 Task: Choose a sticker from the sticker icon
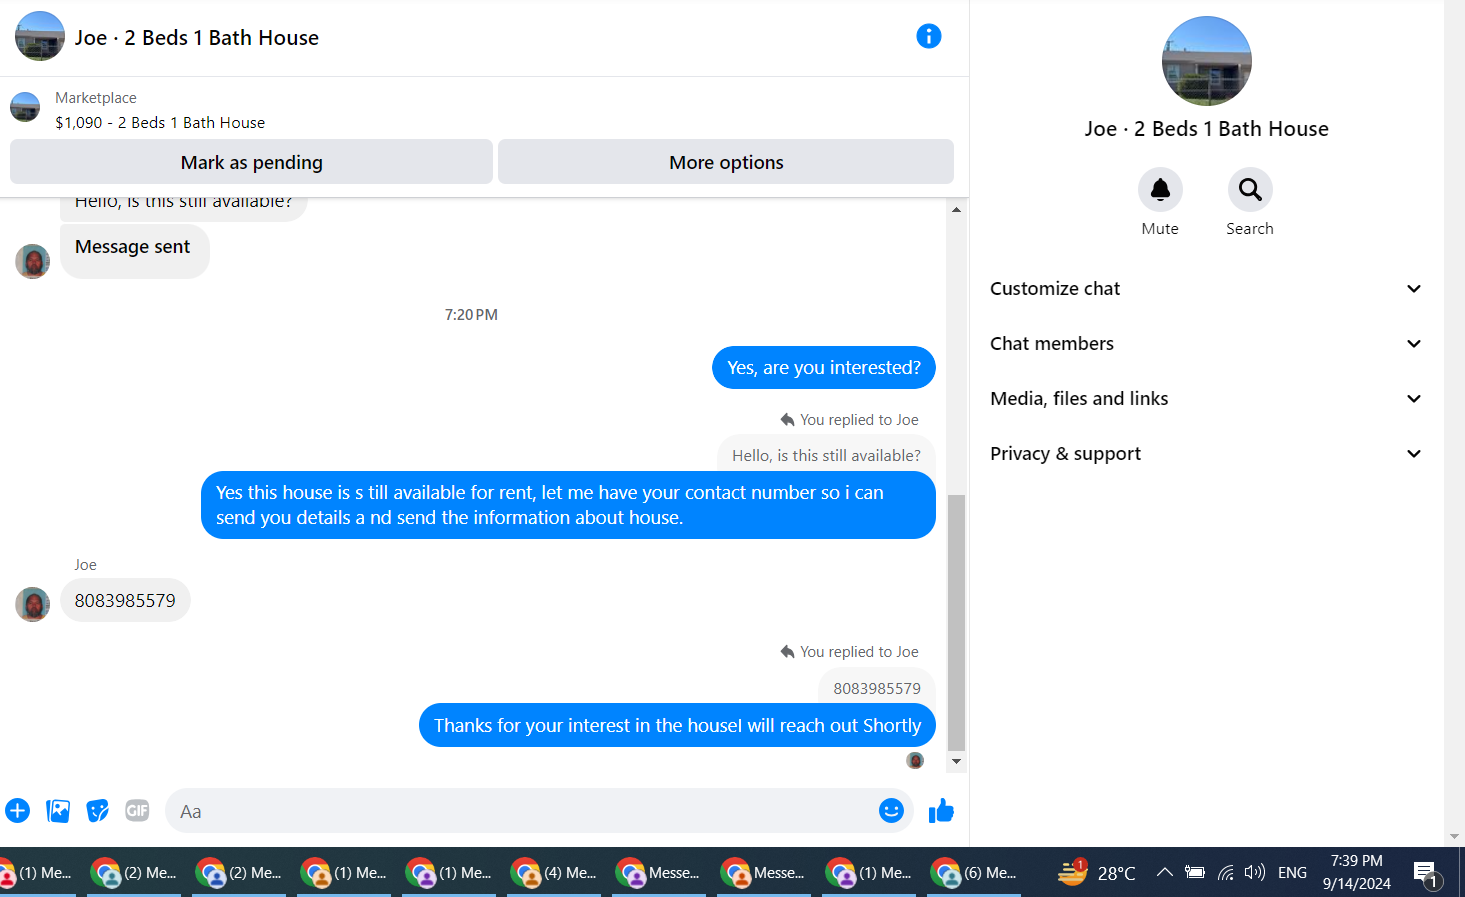pyautogui.click(x=98, y=811)
